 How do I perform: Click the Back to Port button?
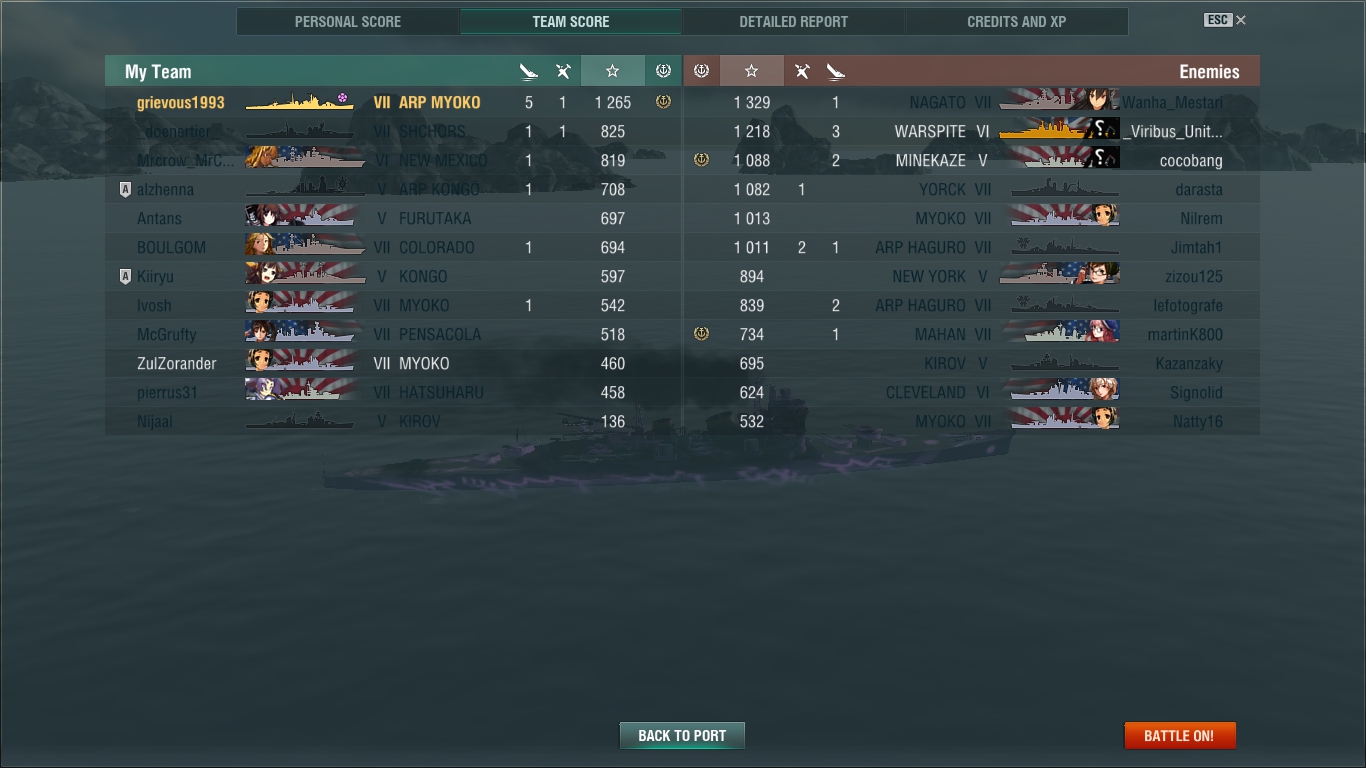click(x=682, y=735)
